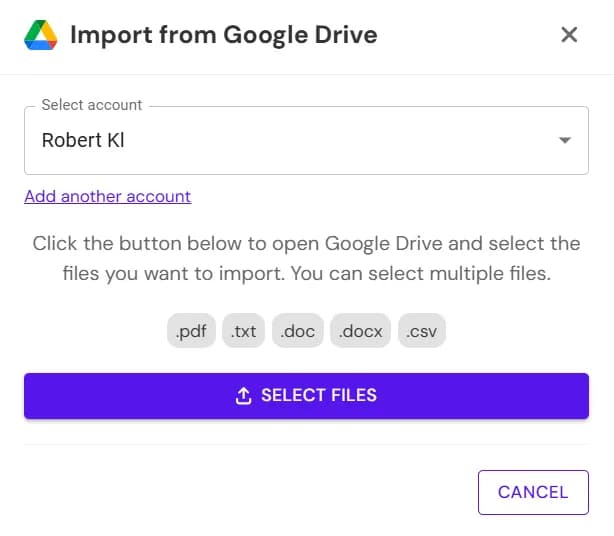Click the .docx file type chip
The width and height of the screenshot is (614, 536).
point(360,331)
